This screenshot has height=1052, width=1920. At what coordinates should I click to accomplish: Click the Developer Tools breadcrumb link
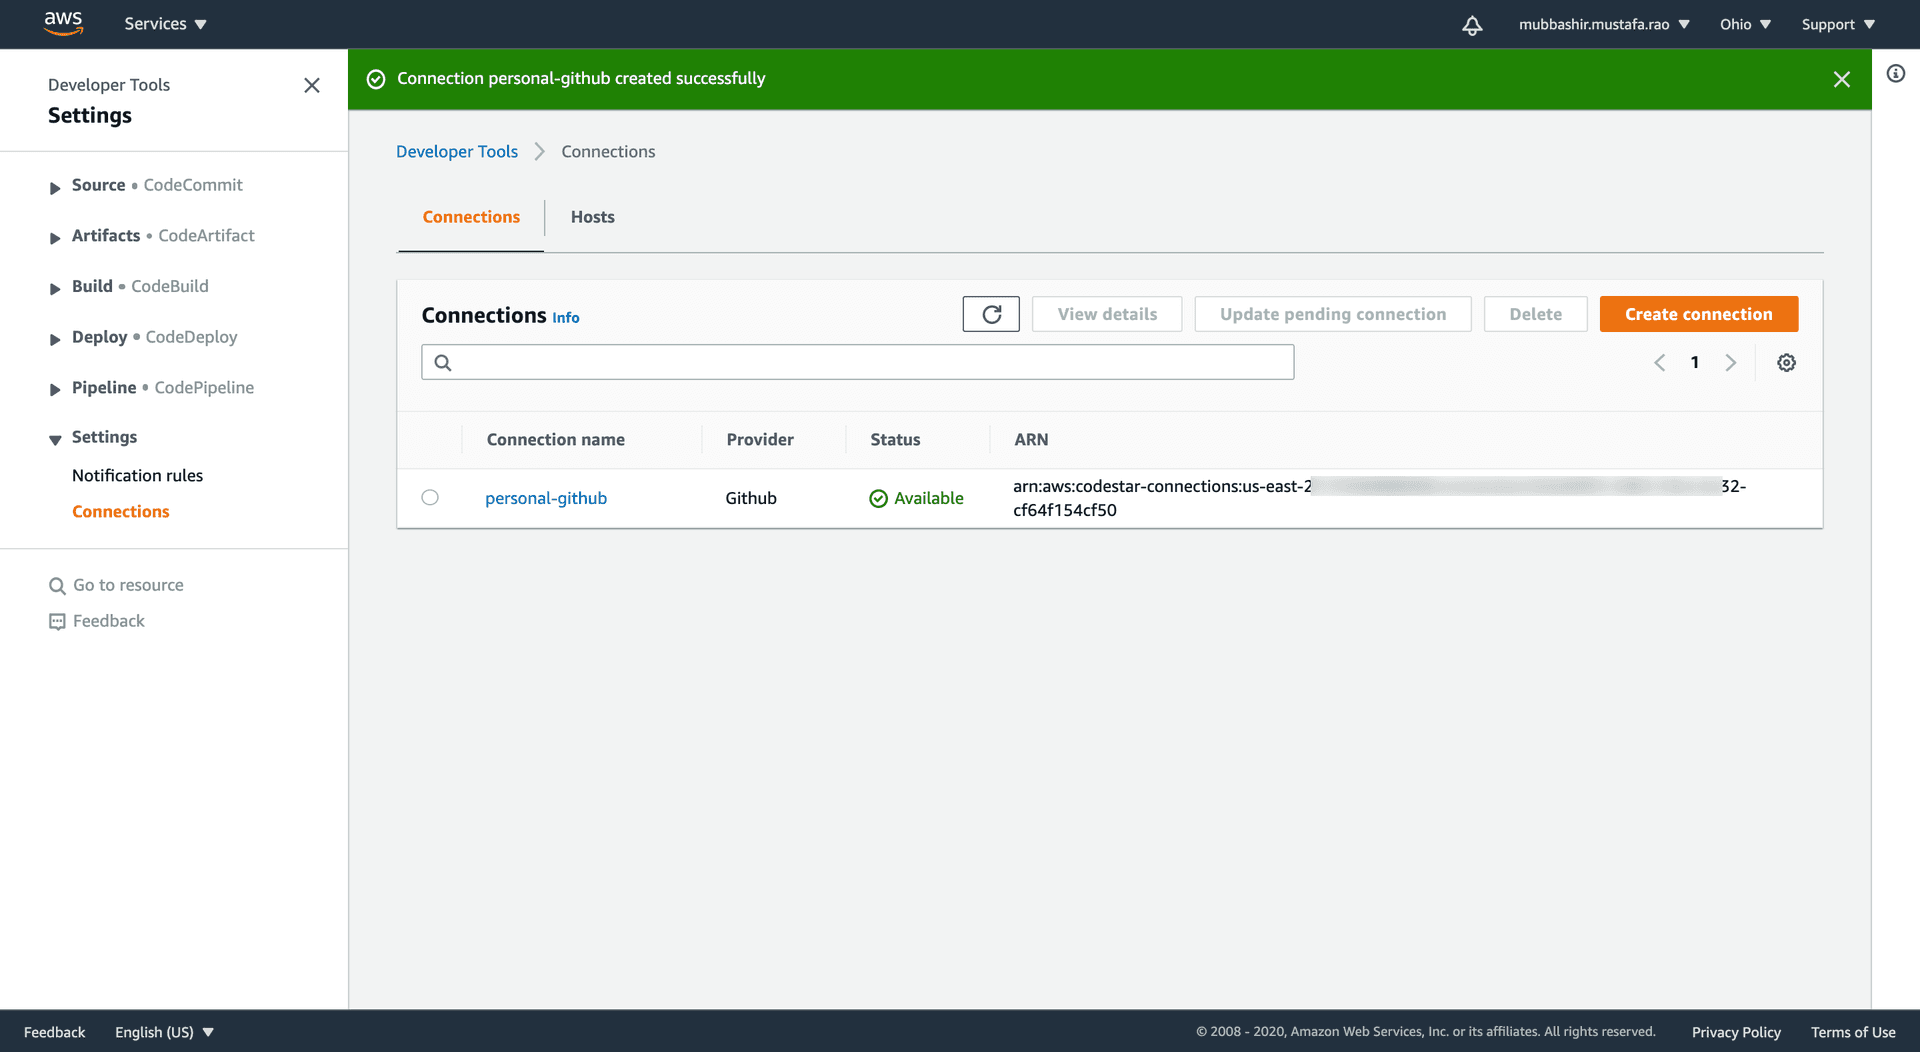point(457,151)
